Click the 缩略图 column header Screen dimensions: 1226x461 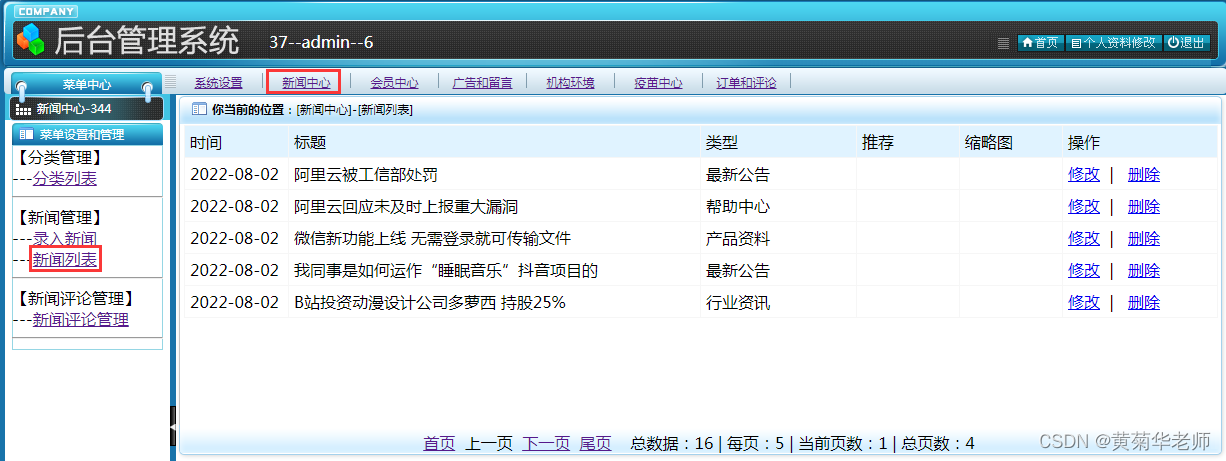[x=989, y=143]
